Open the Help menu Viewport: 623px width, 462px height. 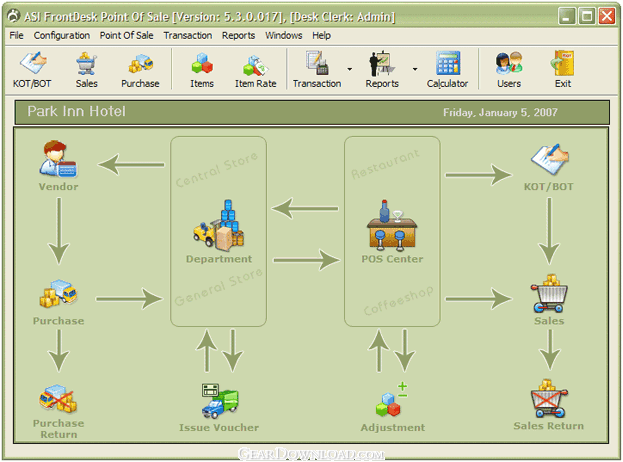(321, 35)
